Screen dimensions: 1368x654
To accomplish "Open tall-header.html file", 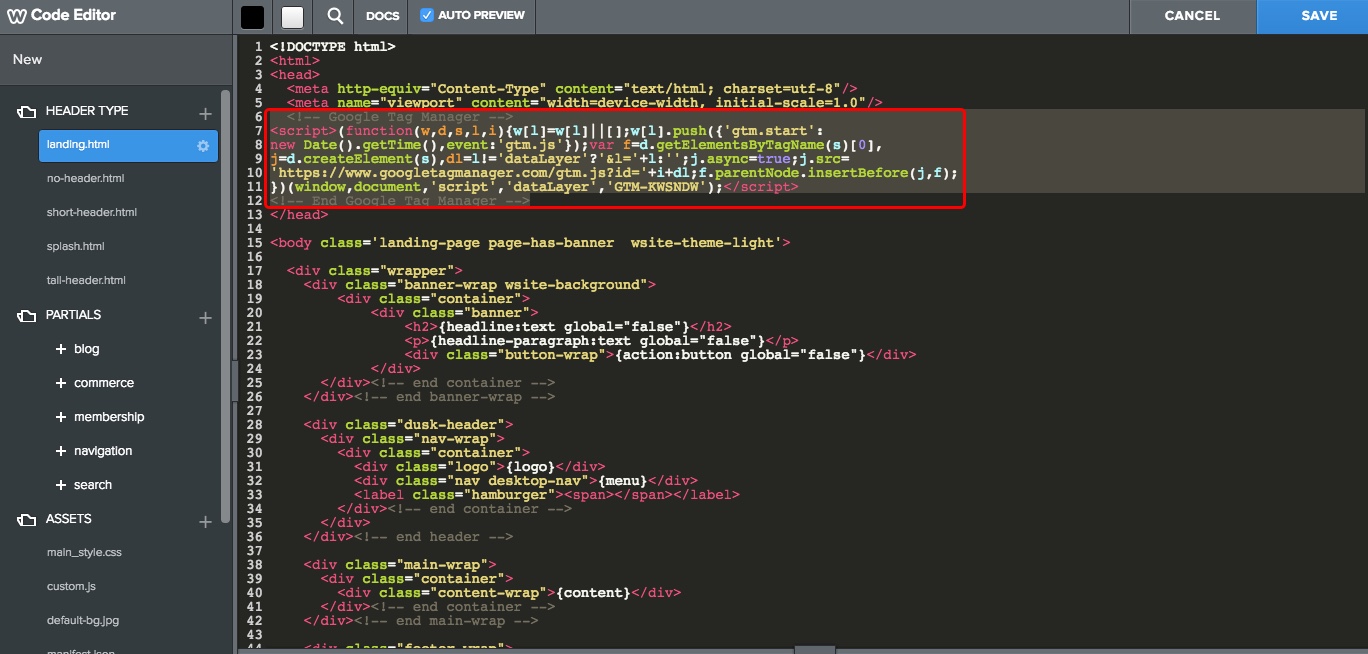I will click(86, 281).
